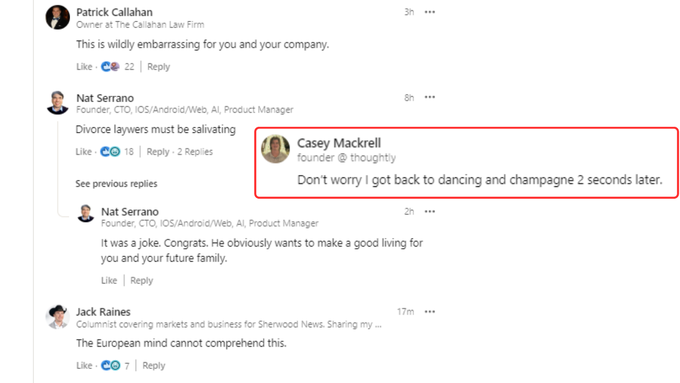Image resolution: width=680 pixels, height=383 pixels.
Task: Like the 'It was a joke' reply
Action: (x=109, y=280)
